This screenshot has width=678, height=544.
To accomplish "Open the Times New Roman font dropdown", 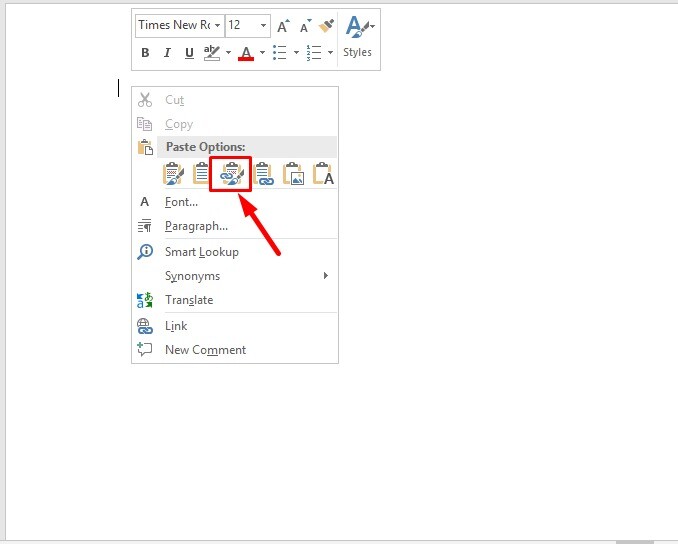I will (x=217, y=26).
